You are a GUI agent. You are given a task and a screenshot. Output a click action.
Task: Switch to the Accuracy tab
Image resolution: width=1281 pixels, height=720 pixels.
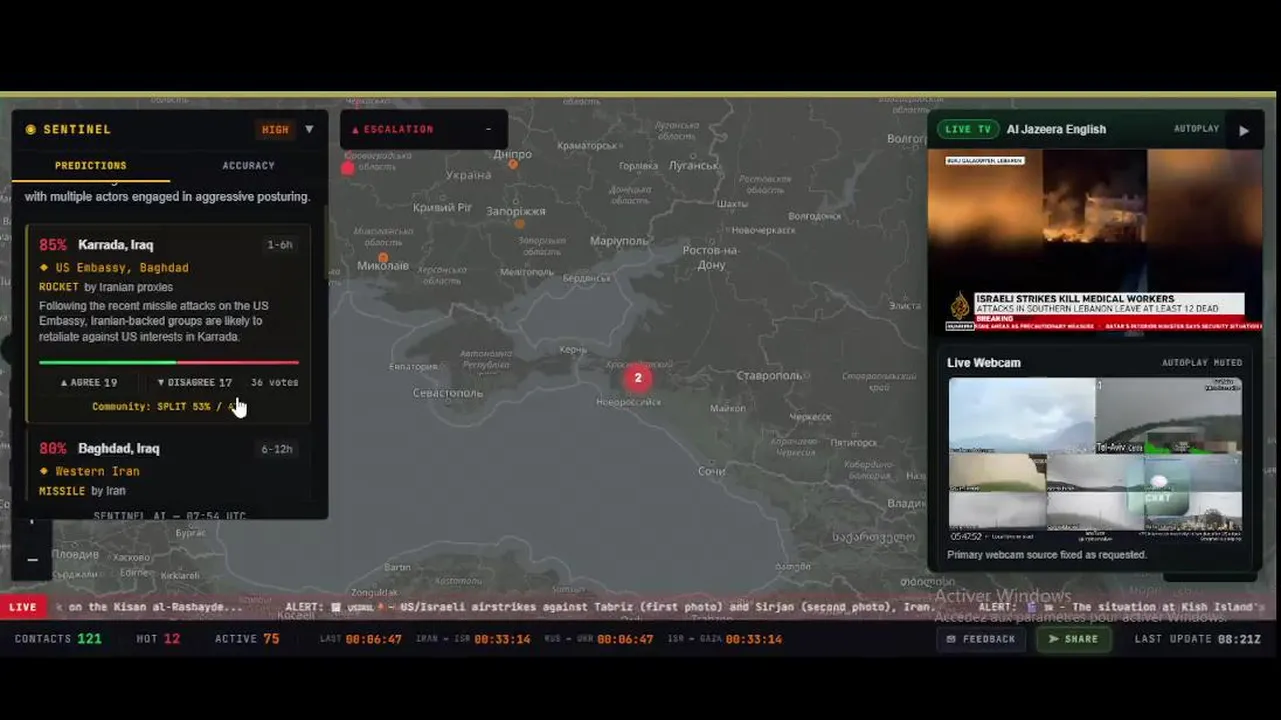248,166
